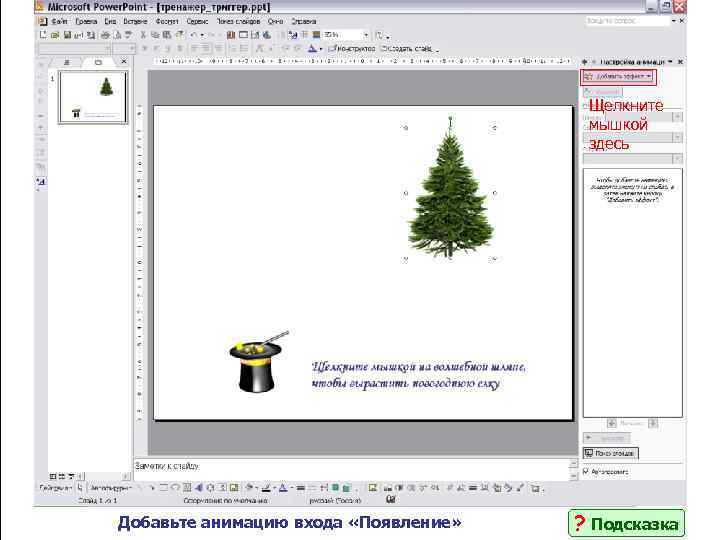Click the Format painter brush icon
Screen dimensions: 720x540
coord(179,35)
